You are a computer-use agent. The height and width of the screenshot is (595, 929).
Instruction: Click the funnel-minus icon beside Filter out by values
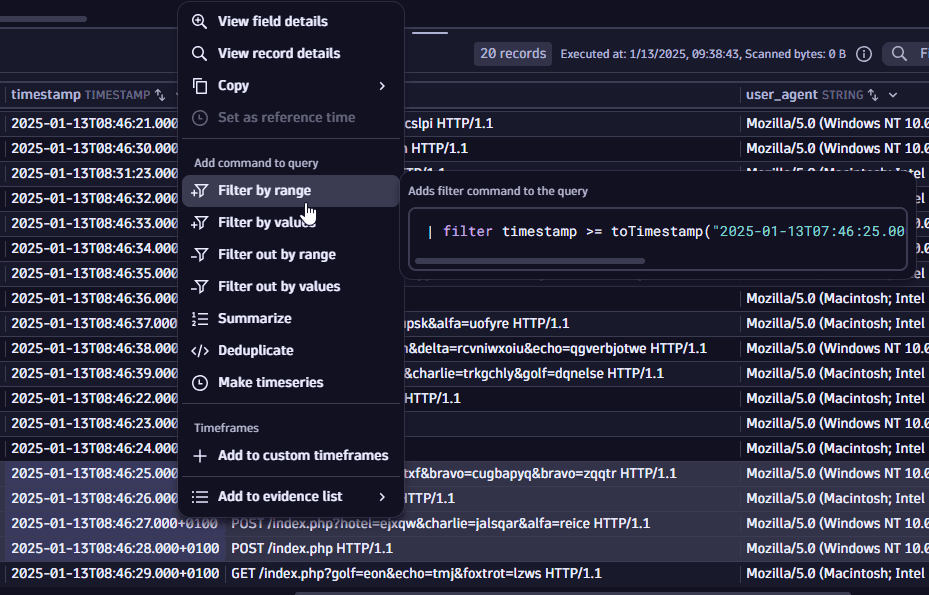coord(200,286)
